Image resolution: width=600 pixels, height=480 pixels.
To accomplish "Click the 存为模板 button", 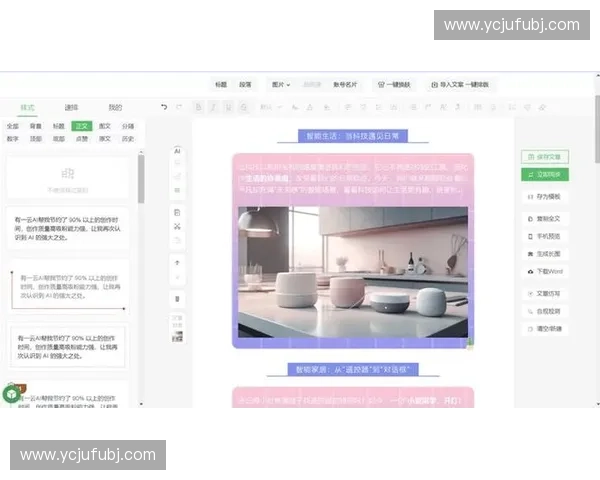I will pos(545,197).
